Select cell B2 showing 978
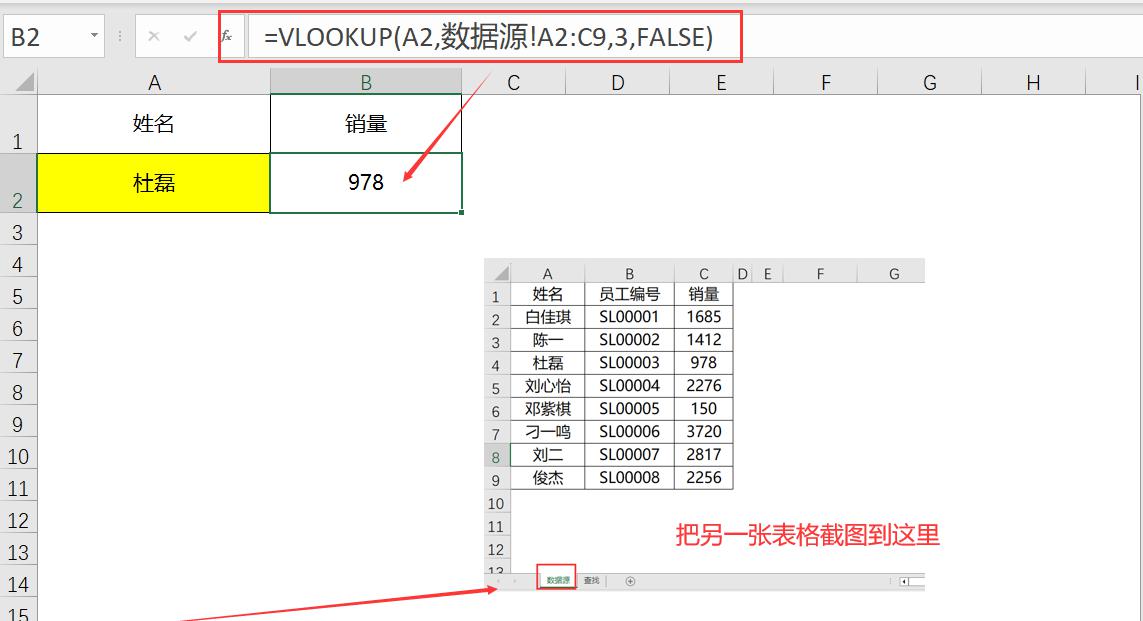The image size is (1143, 621). point(366,183)
